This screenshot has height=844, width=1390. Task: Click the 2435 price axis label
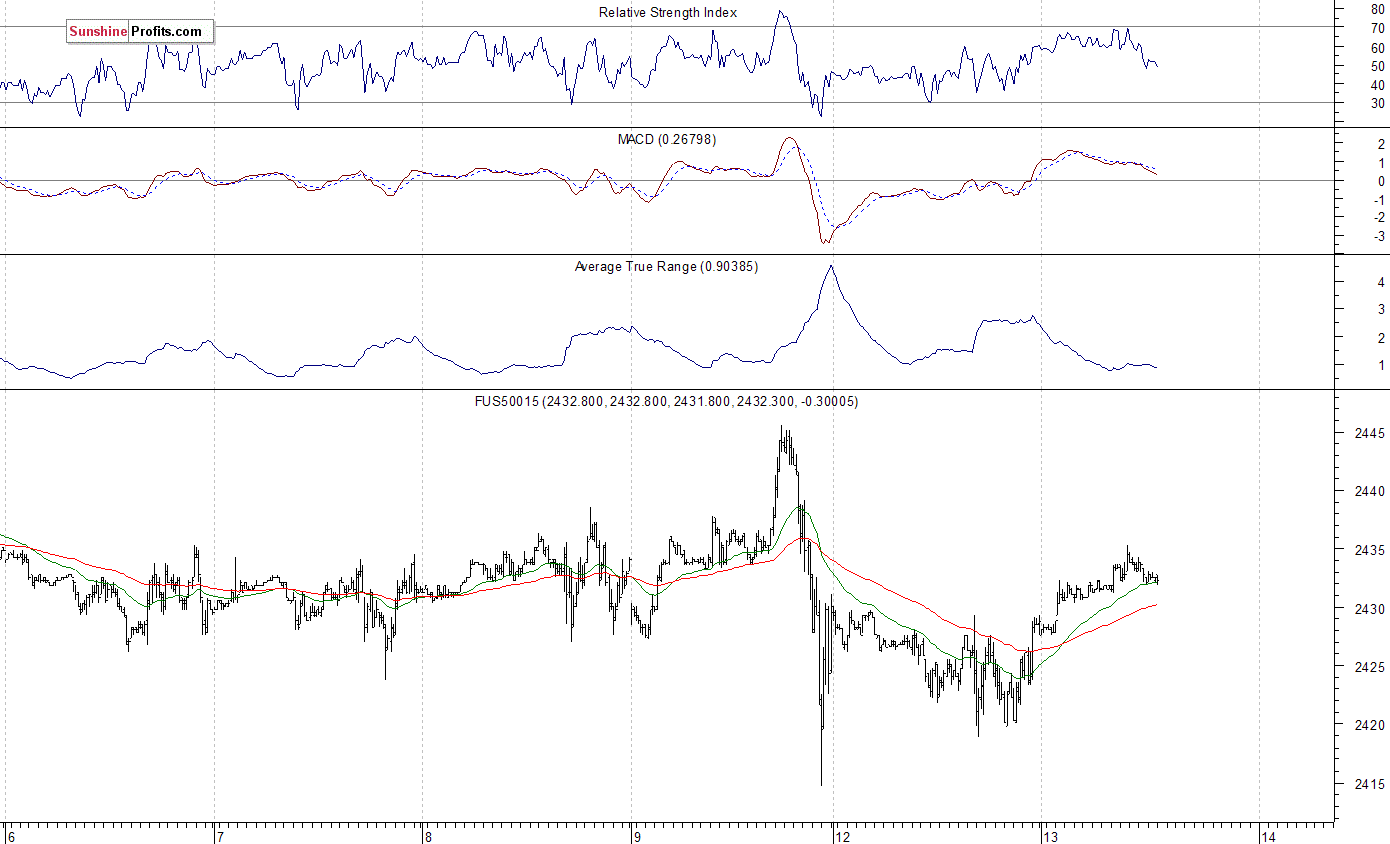click(x=1369, y=550)
